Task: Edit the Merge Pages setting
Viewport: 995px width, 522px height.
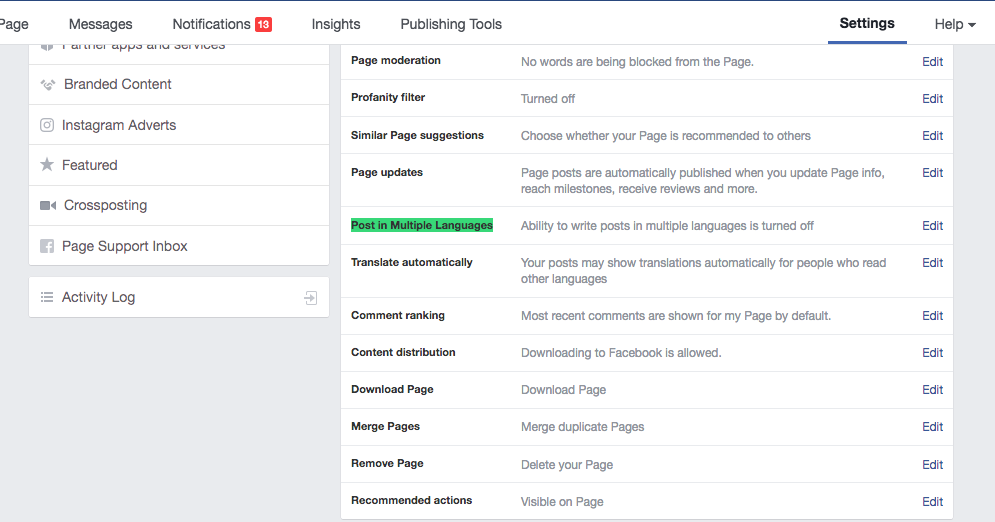Action: (932, 427)
